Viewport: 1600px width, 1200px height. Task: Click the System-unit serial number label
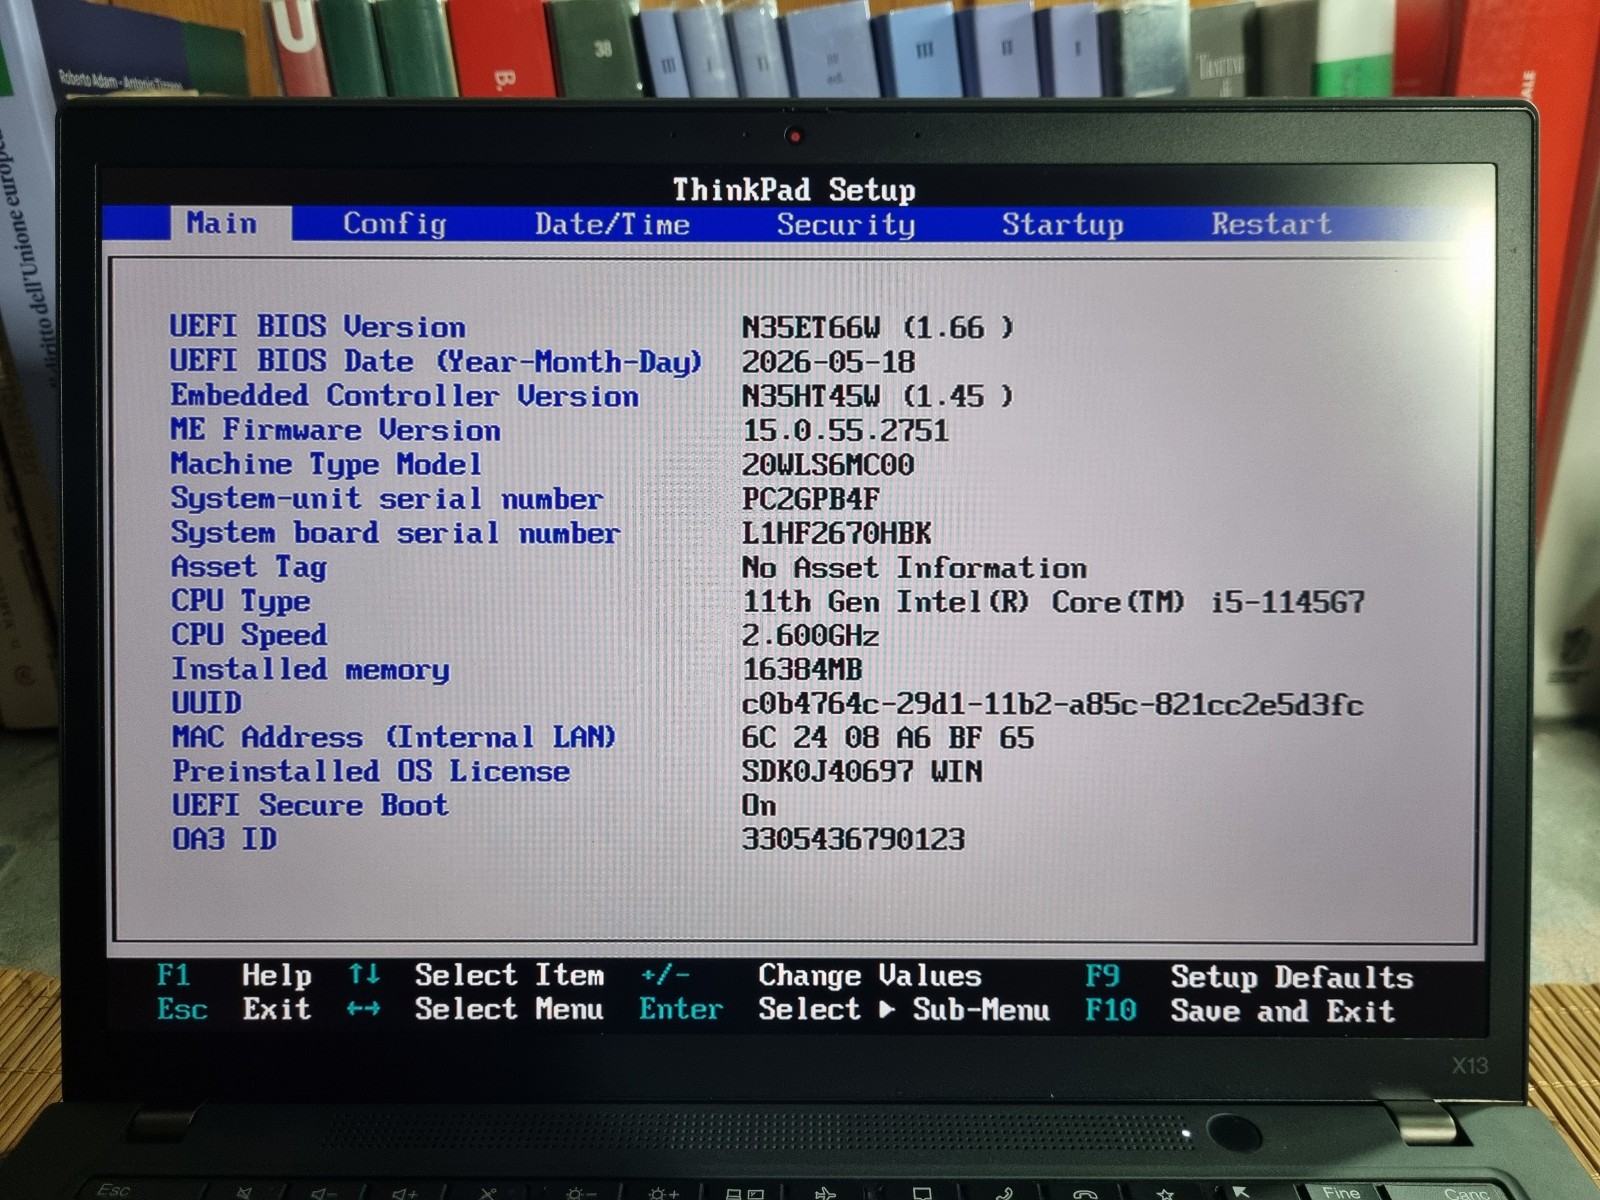[386, 499]
